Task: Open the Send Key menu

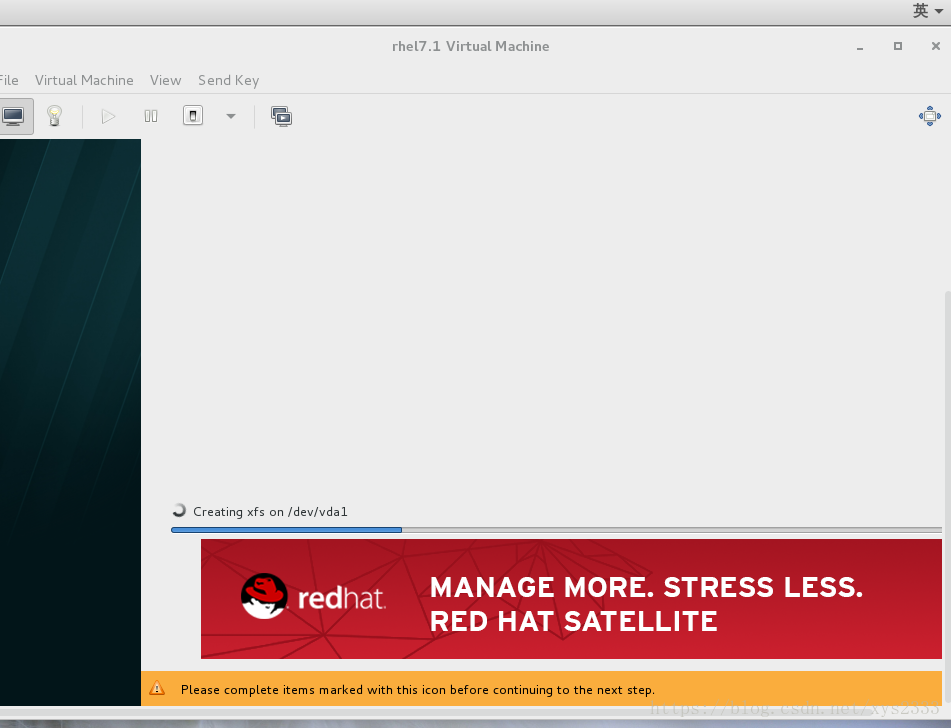Action: point(229,80)
